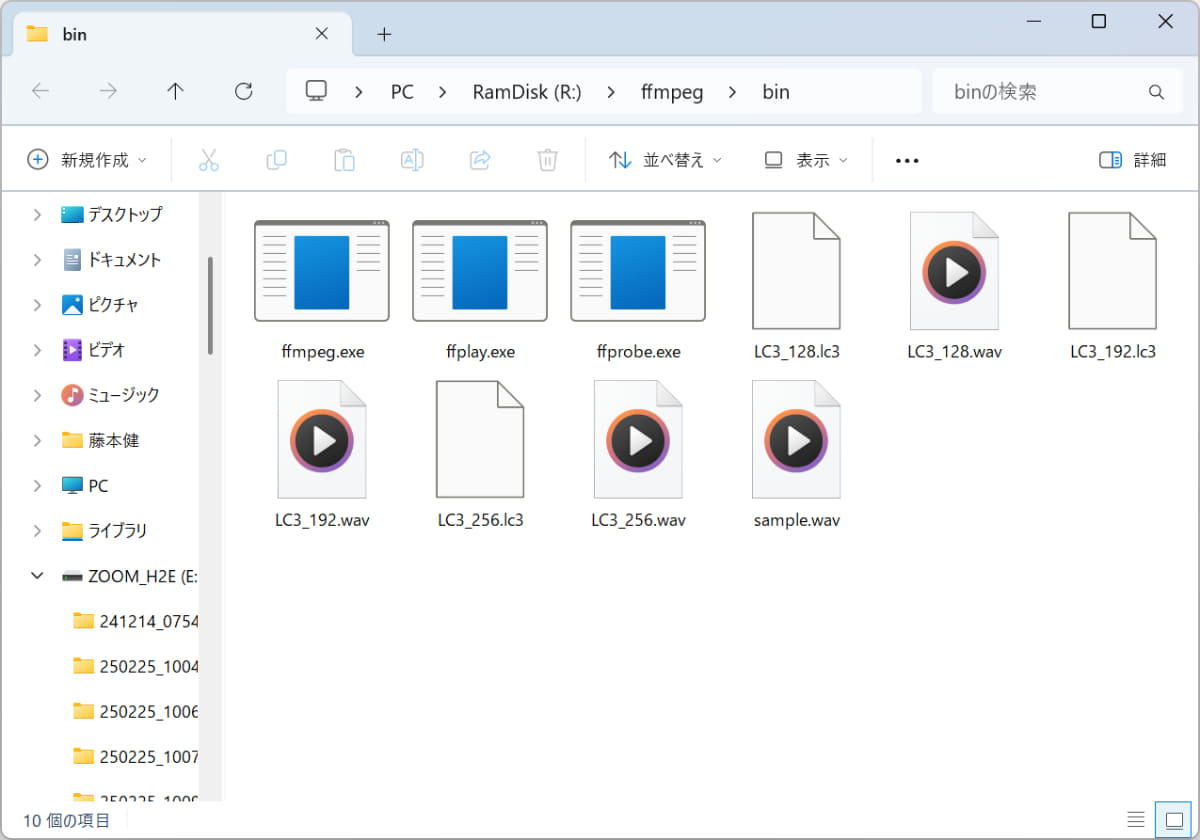Open chevron after RamDisk (R:) in breadcrumb
Image resolution: width=1200 pixels, height=840 pixels.
click(x=611, y=92)
